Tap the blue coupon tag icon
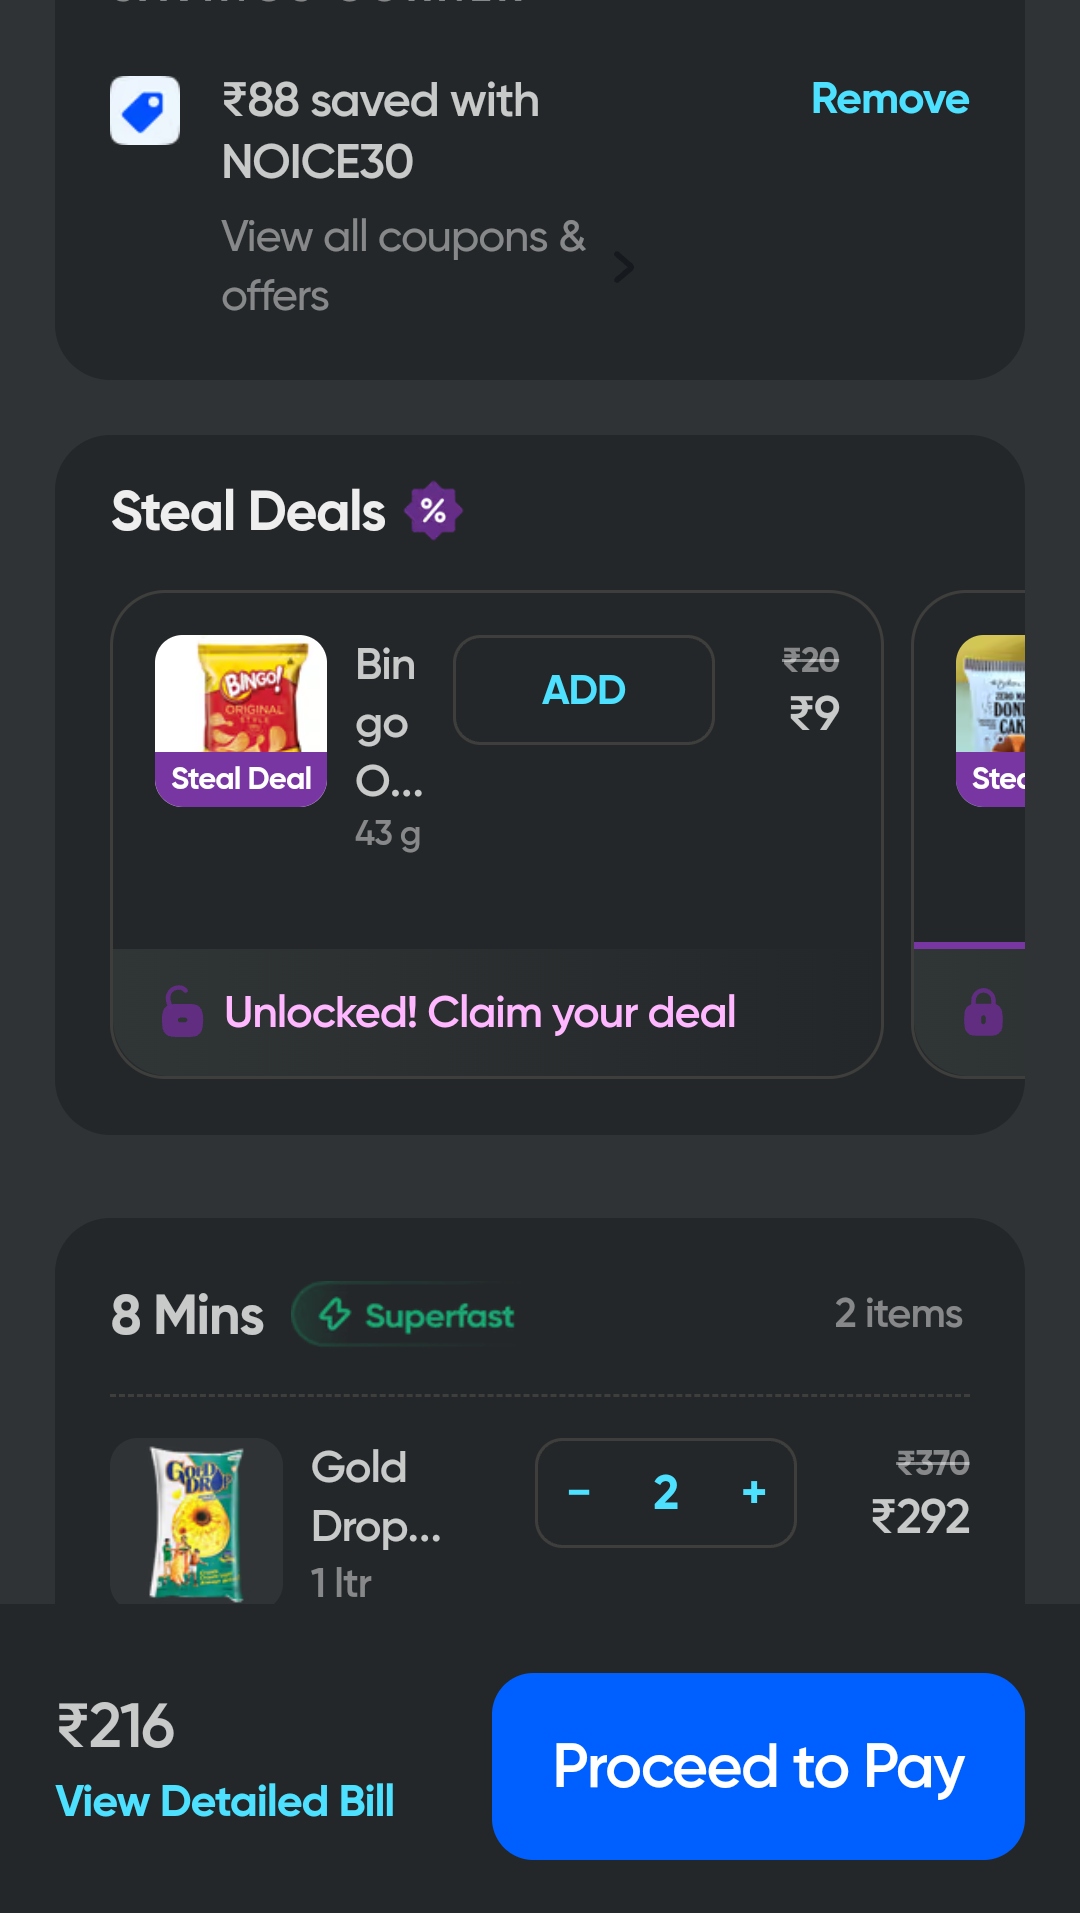 [145, 111]
